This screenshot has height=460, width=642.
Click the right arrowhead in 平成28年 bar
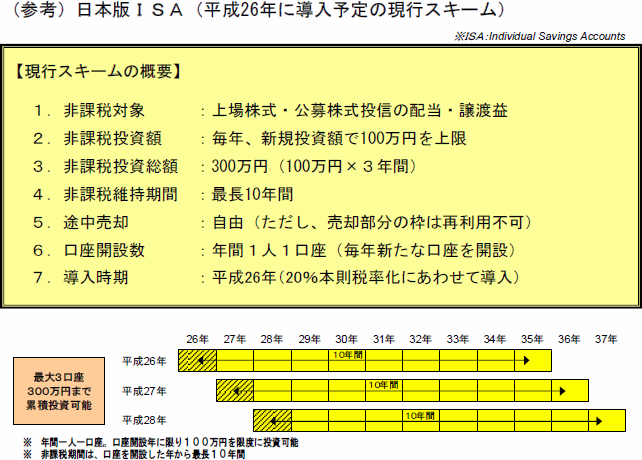599,421
